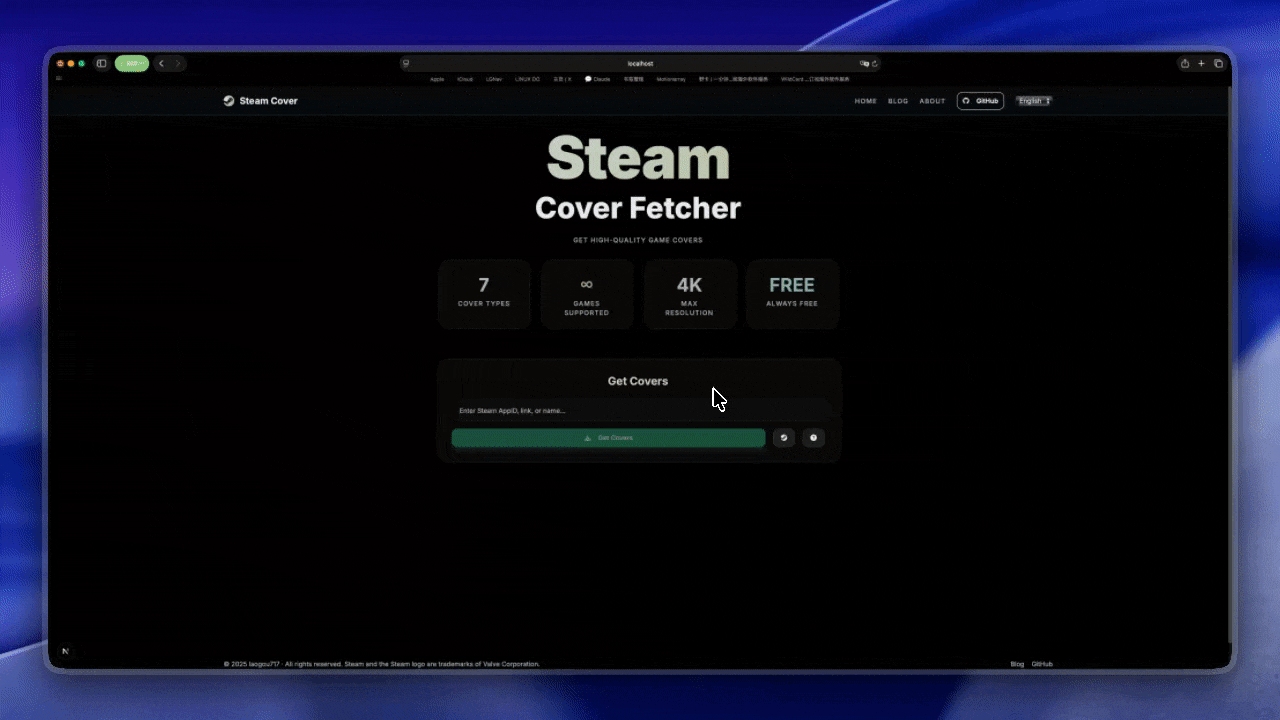Click the page settings icon left of address
The height and width of the screenshot is (720, 1280).
pyautogui.click(x=406, y=64)
